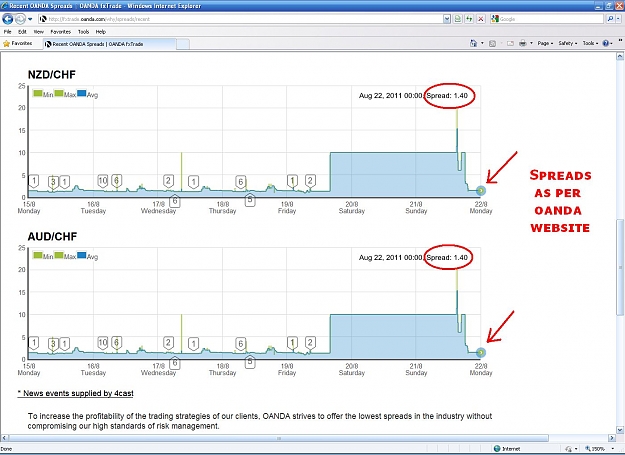Open the Edit menu
The image size is (625, 455).
pyautogui.click(x=22, y=31)
